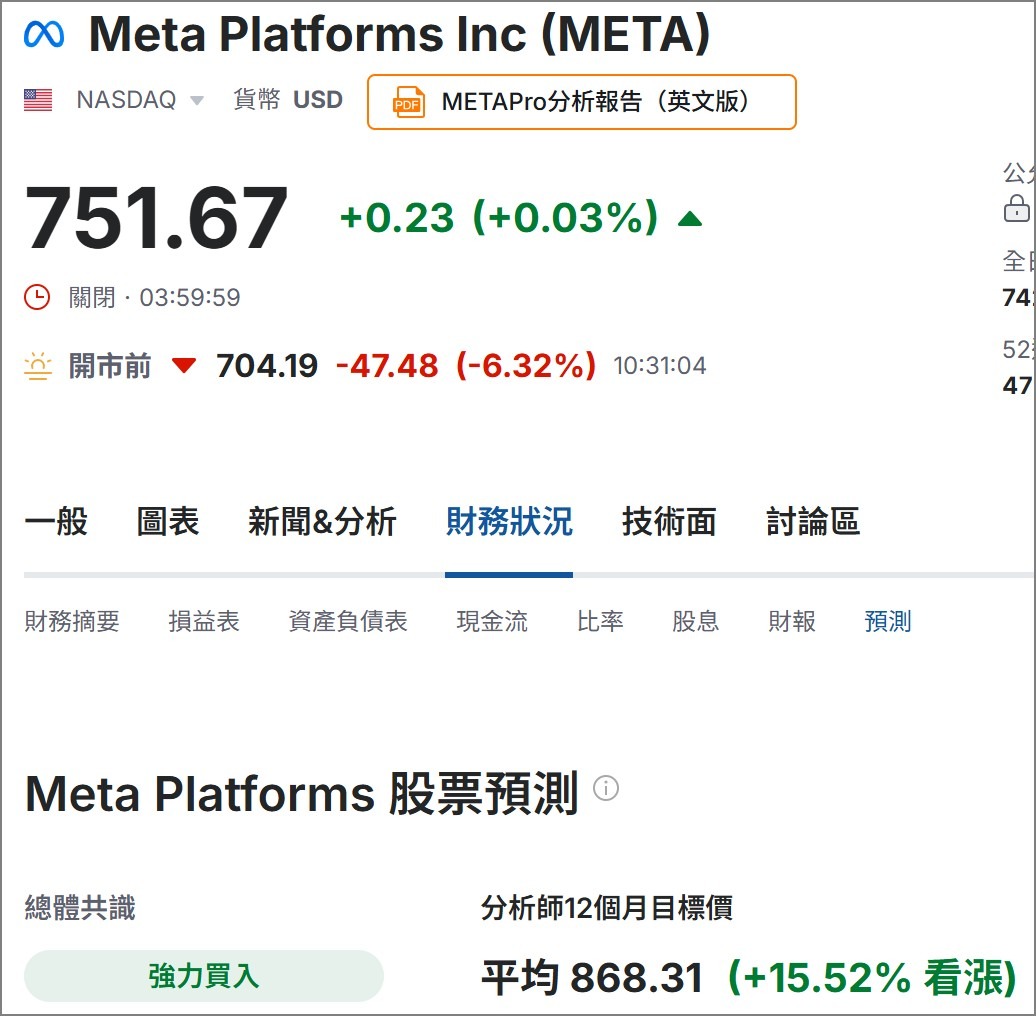
Task: Open the 股息 financial section
Action: (696, 621)
